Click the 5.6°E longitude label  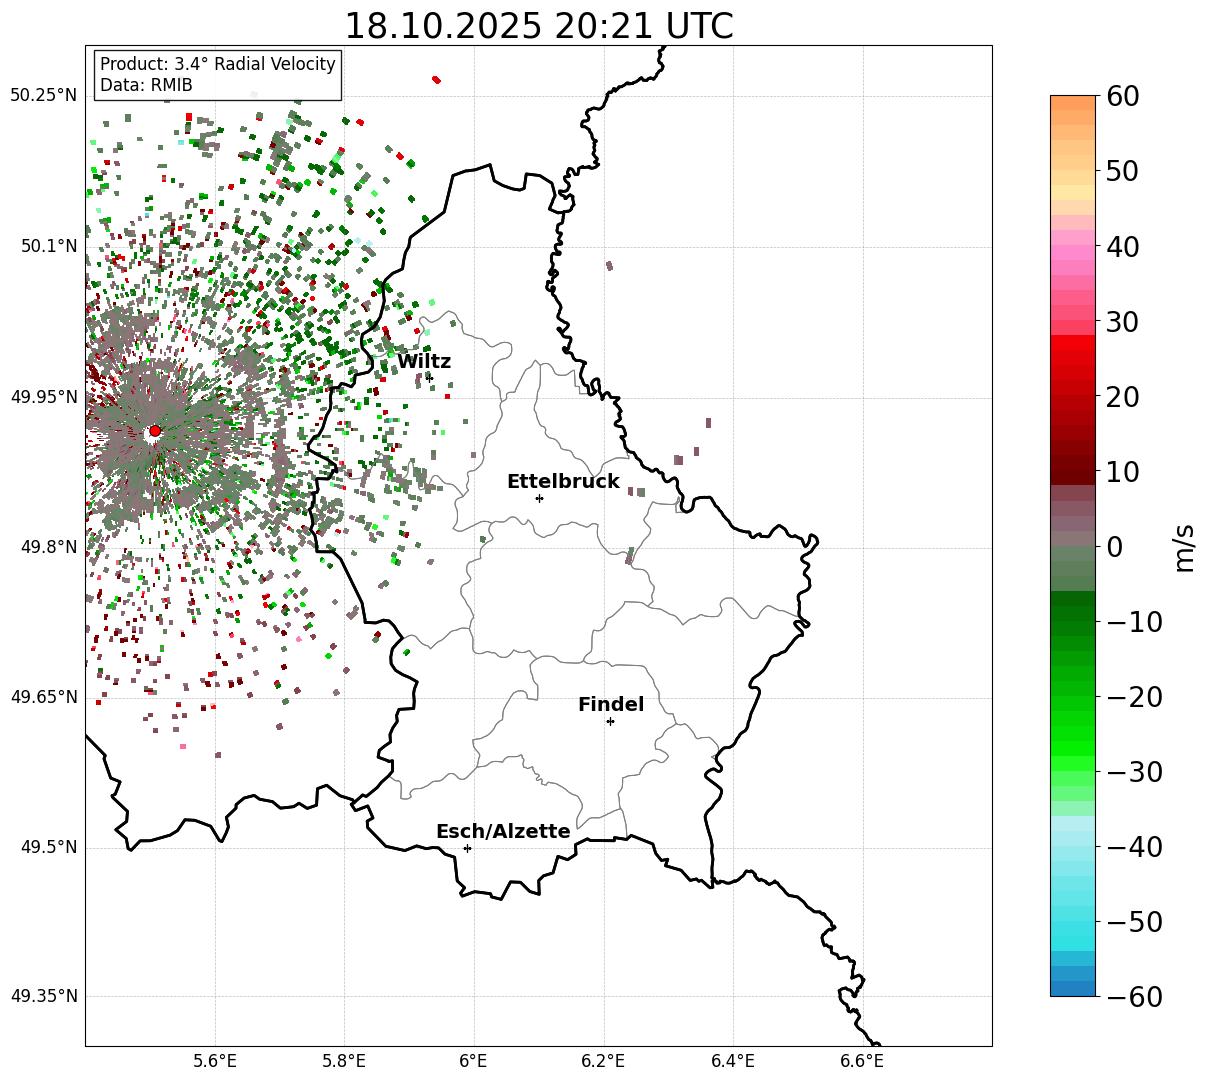(x=215, y=1060)
